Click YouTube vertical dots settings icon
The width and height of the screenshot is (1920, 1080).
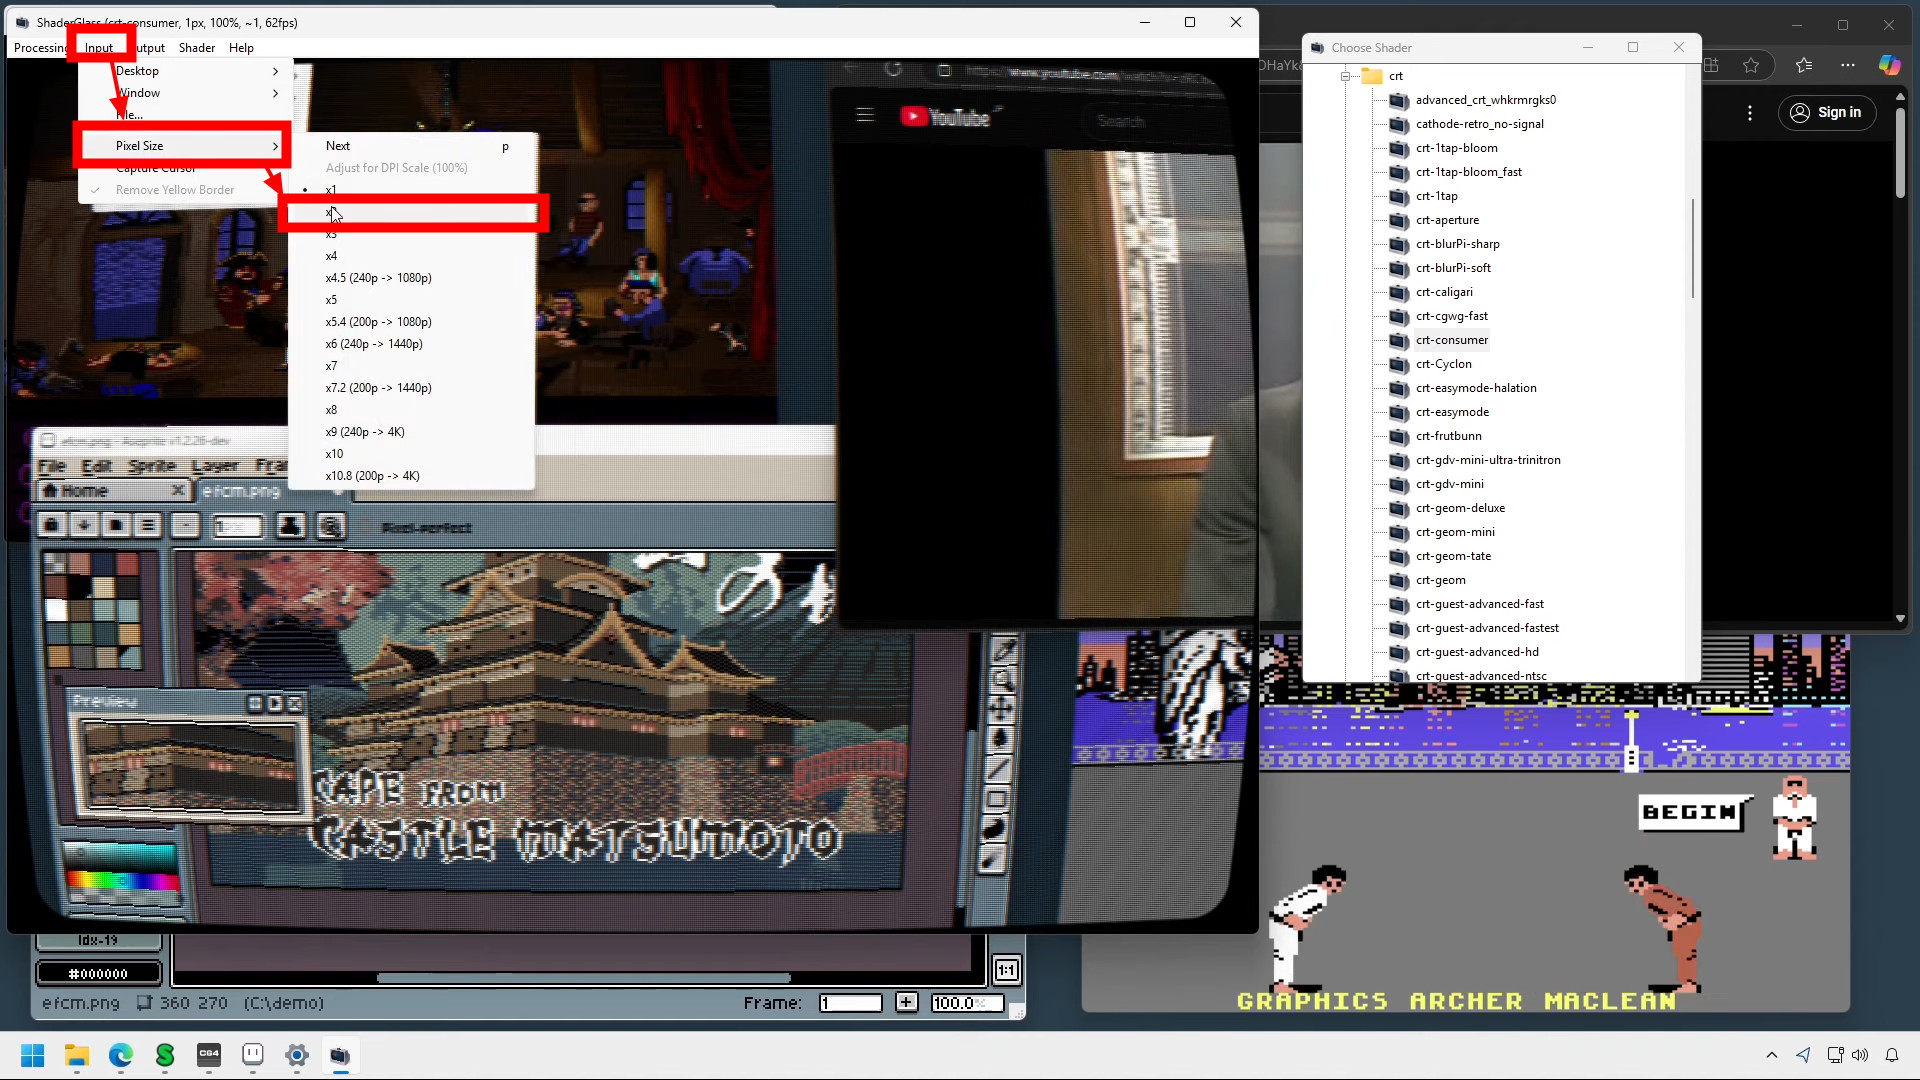1749,113
